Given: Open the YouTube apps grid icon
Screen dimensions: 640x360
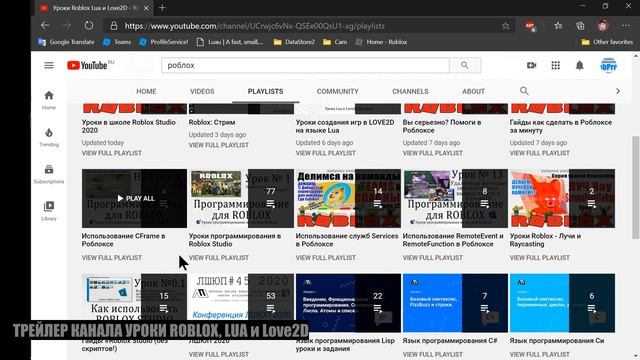Looking at the screenshot, I should [x=556, y=65].
